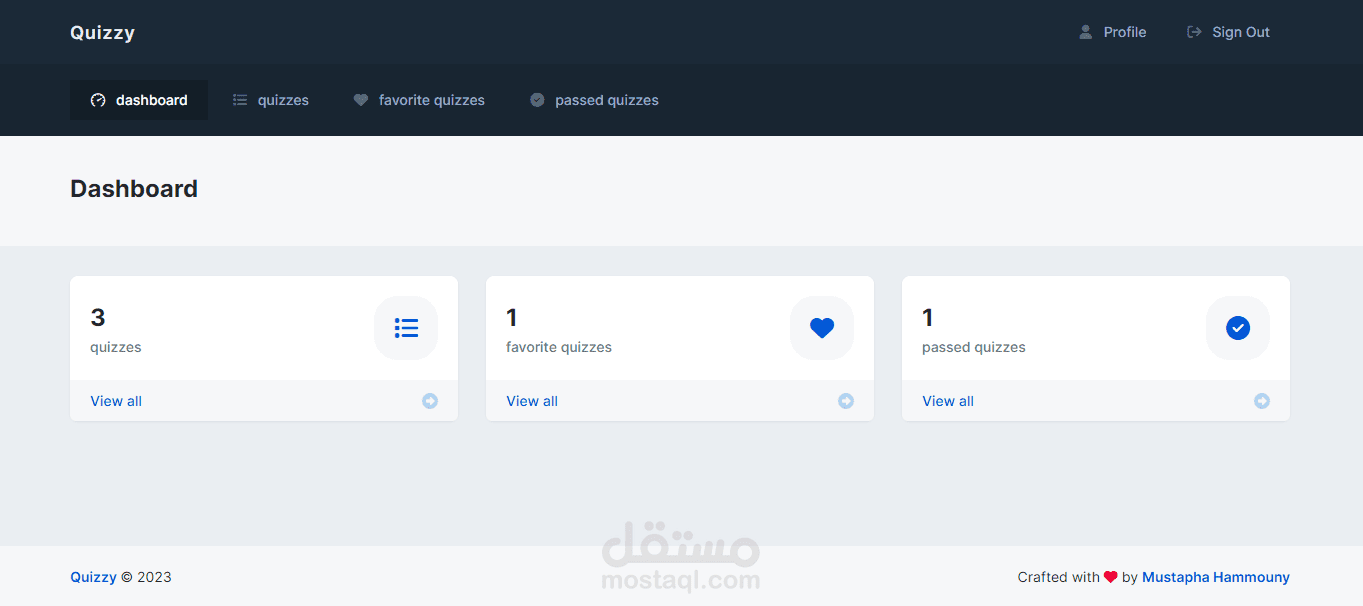
Task: Click the list icon on quizzes card
Action: (x=406, y=328)
